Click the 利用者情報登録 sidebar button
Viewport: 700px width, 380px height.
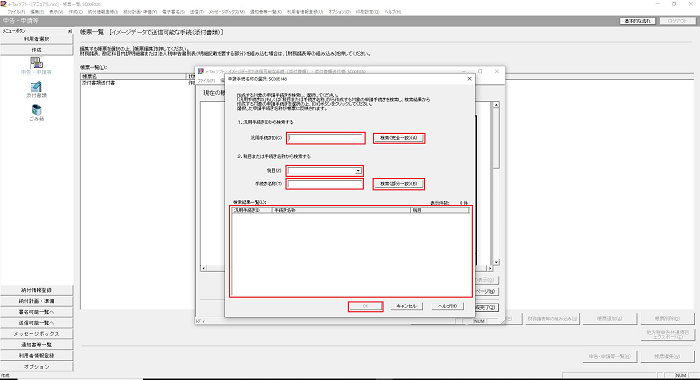coord(37,356)
